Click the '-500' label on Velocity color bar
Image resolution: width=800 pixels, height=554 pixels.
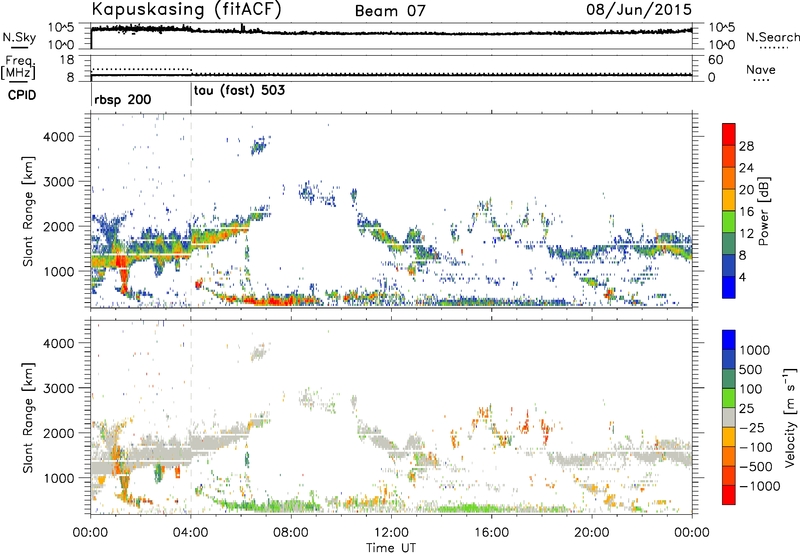tap(756, 467)
